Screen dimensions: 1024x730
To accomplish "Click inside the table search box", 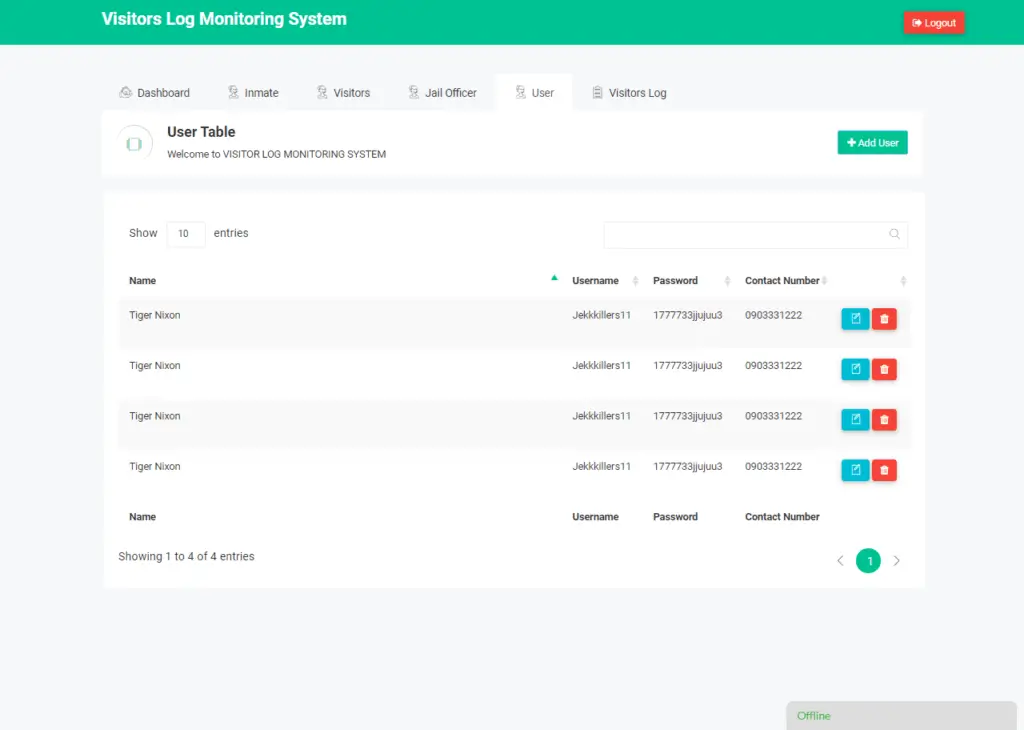I will 750,234.
